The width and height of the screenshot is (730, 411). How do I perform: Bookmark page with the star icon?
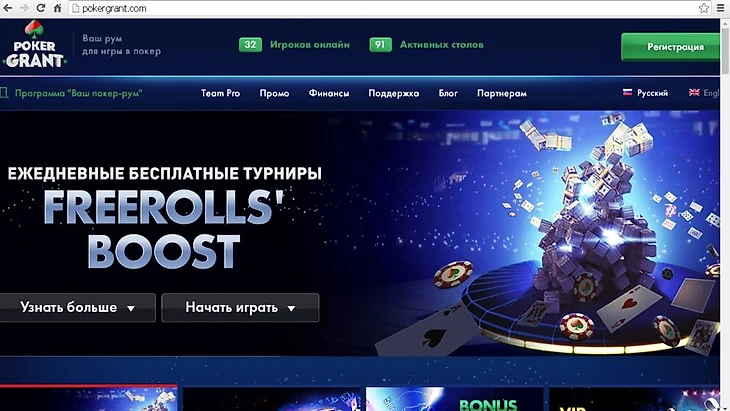[703, 8]
